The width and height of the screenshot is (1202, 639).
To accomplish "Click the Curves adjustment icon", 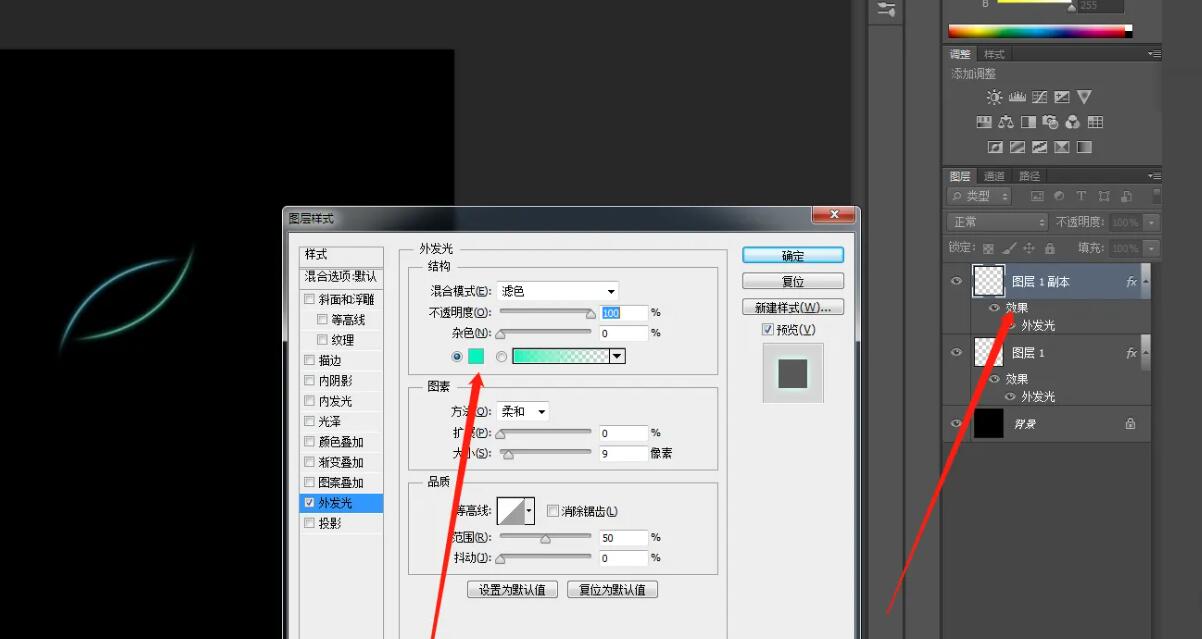I will point(1040,96).
